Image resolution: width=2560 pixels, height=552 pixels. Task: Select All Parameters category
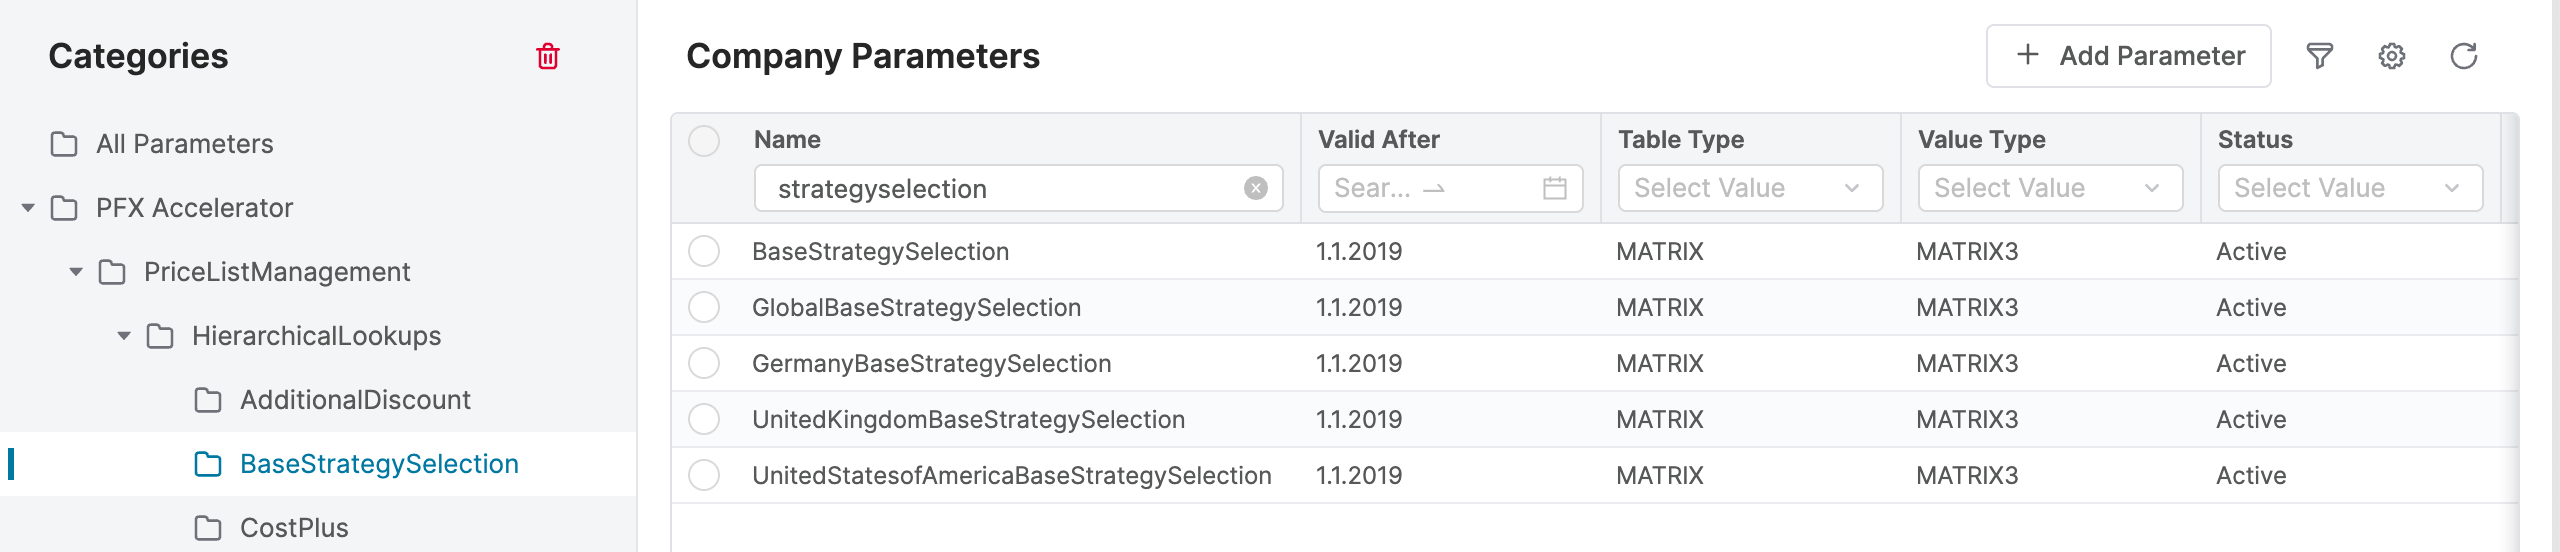click(184, 144)
